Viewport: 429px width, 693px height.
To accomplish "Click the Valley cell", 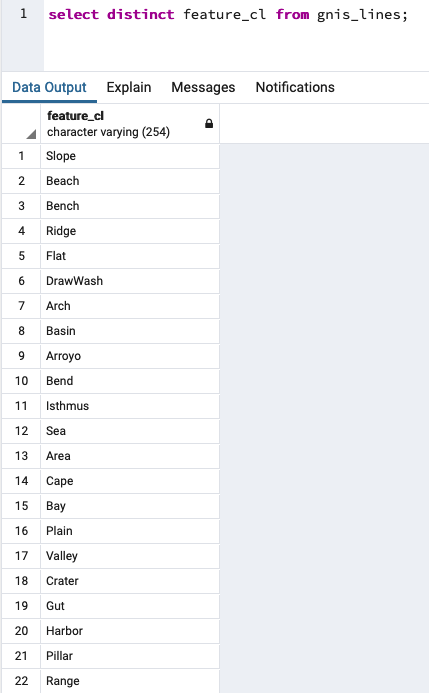I will tap(130, 556).
